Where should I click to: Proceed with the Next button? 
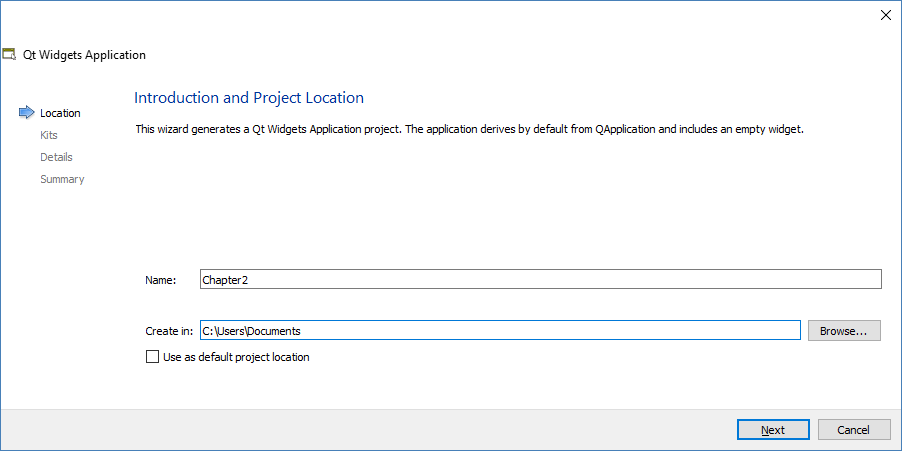point(773,430)
